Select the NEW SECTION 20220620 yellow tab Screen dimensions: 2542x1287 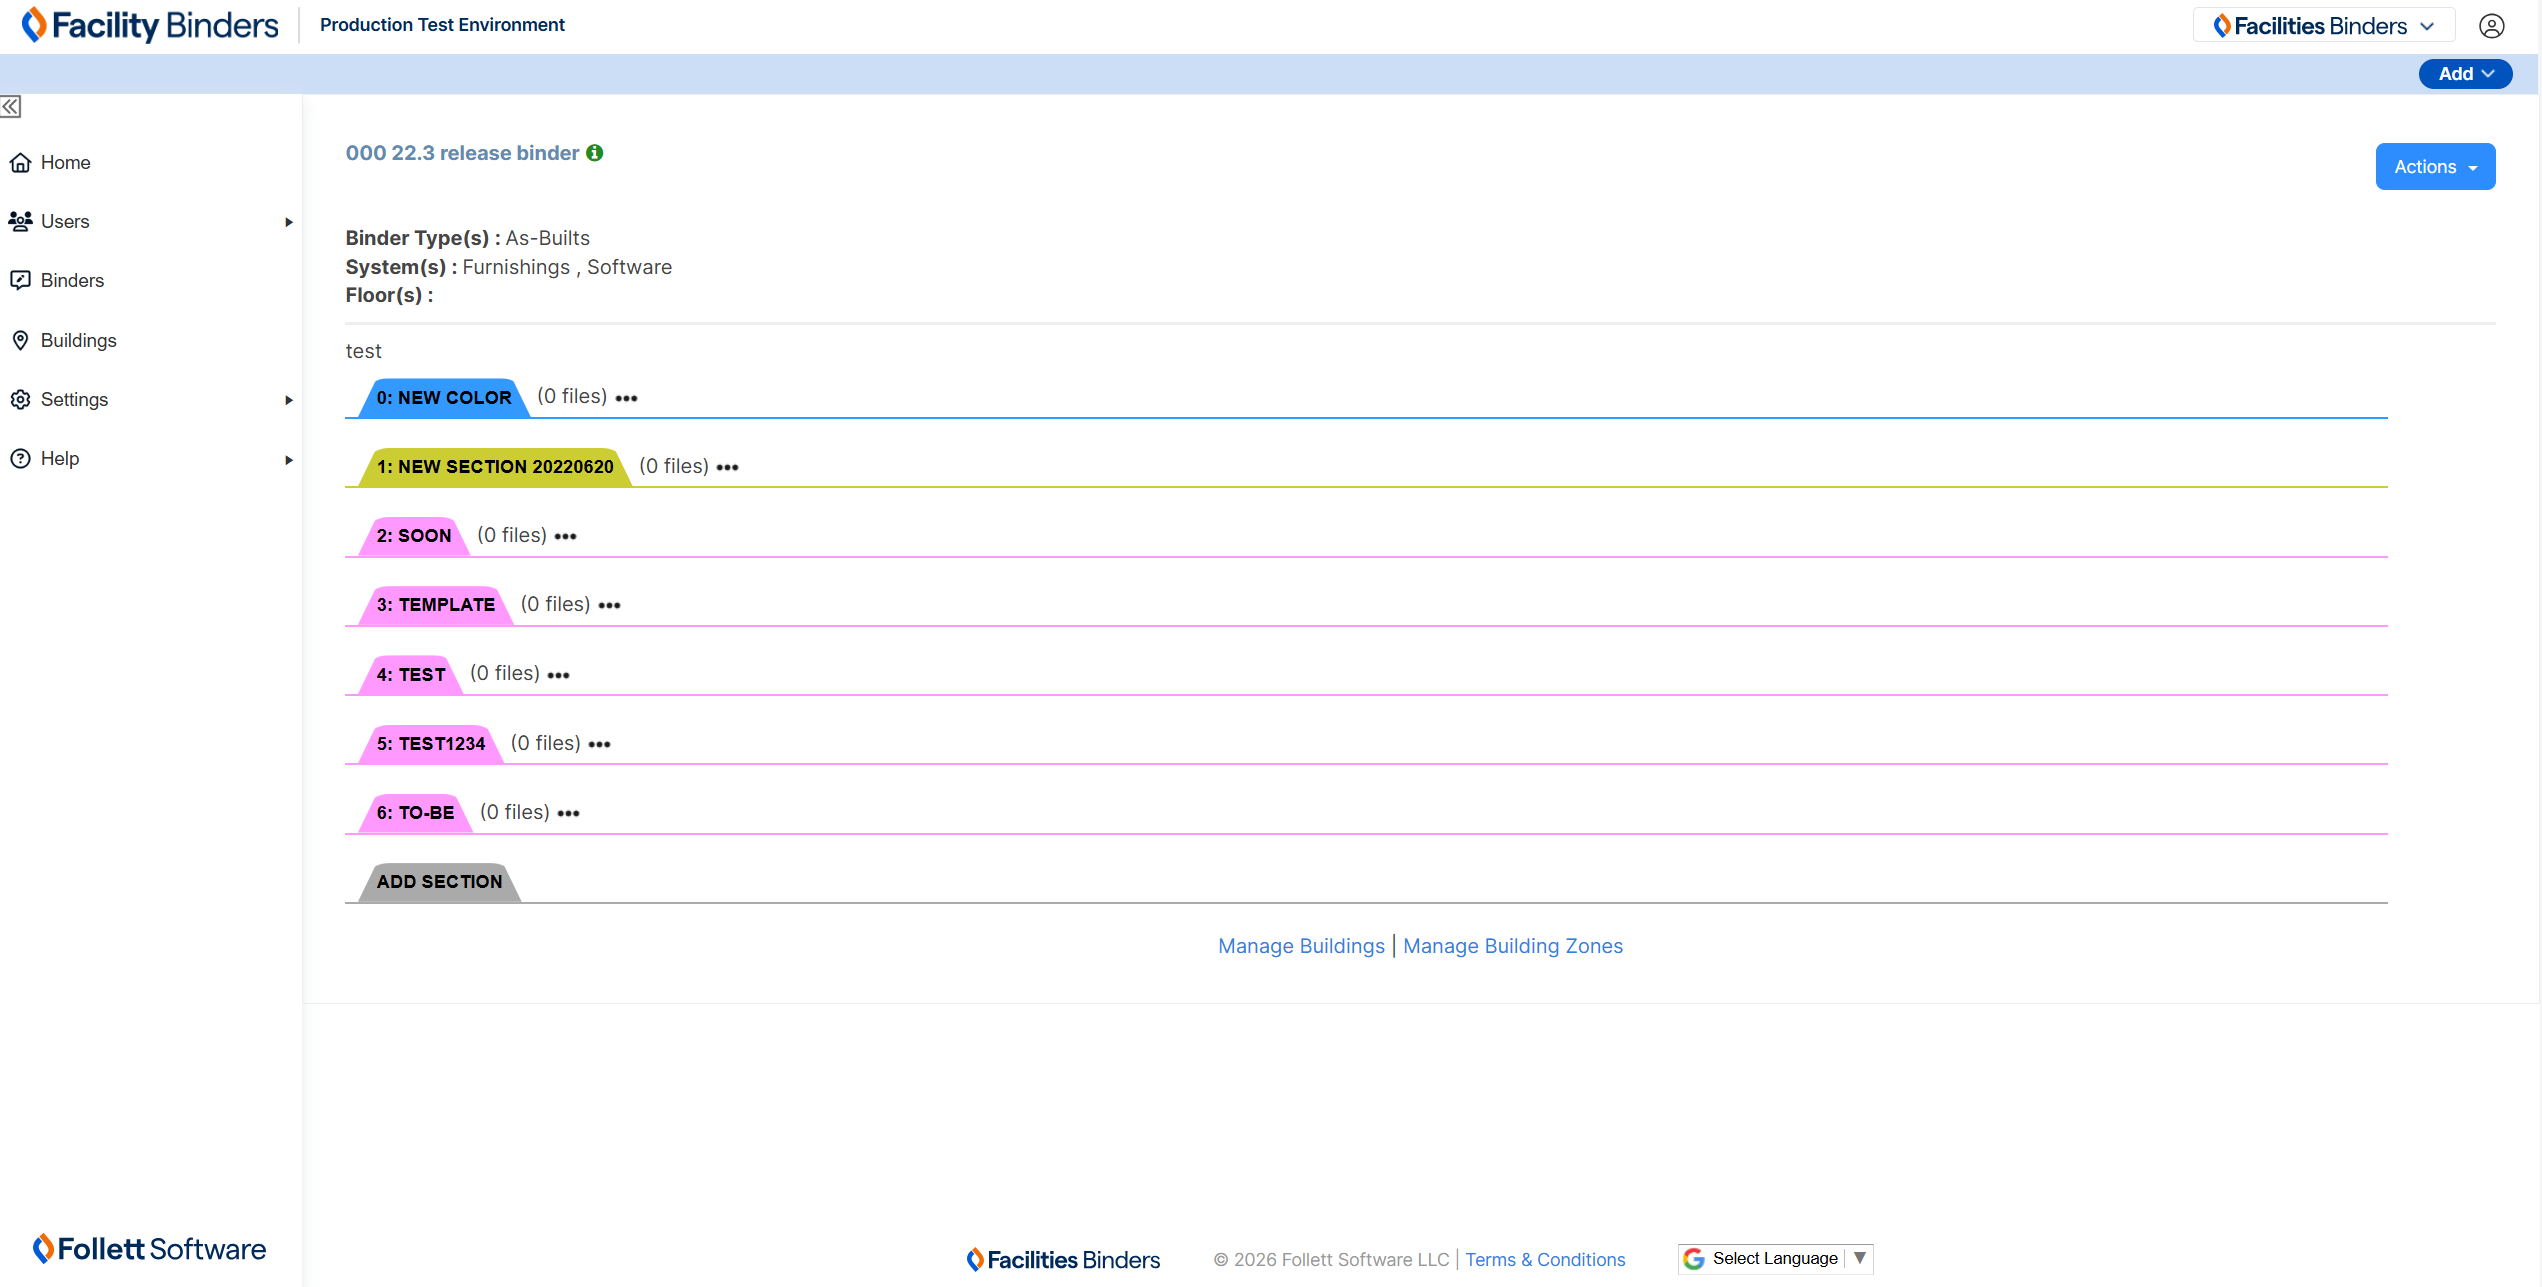(495, 467)
